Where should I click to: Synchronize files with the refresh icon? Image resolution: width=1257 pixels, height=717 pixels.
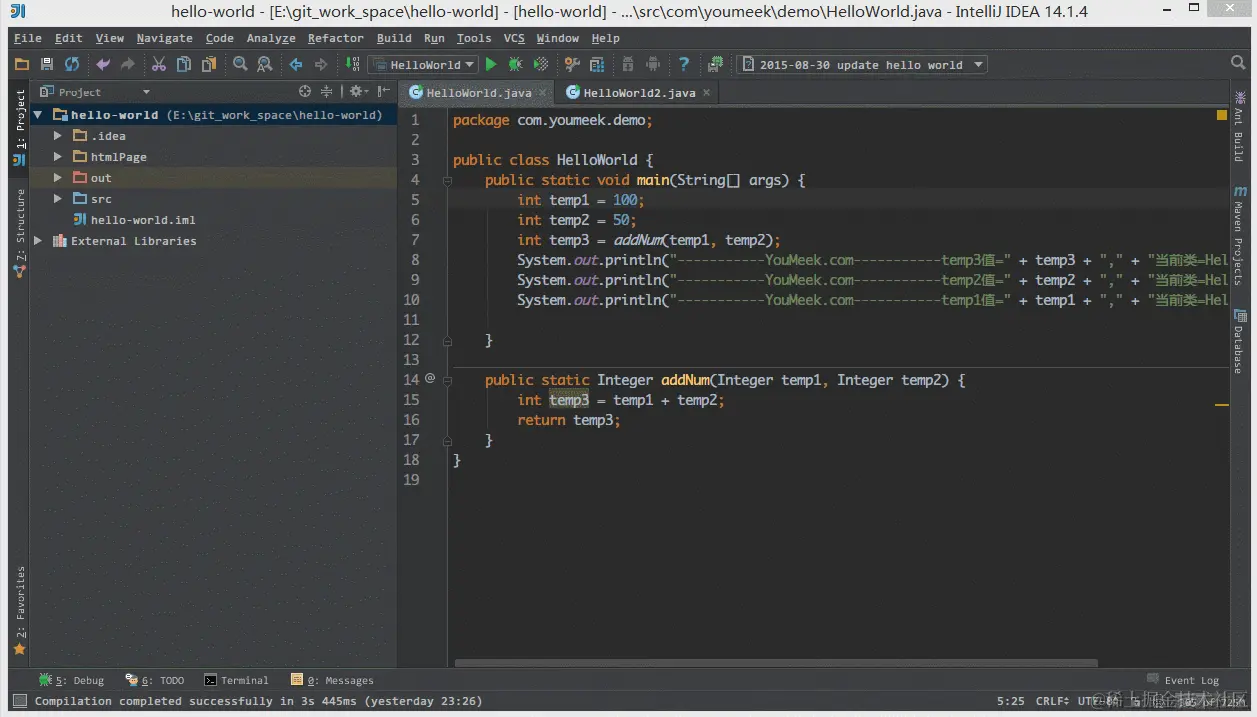(72, 63)
